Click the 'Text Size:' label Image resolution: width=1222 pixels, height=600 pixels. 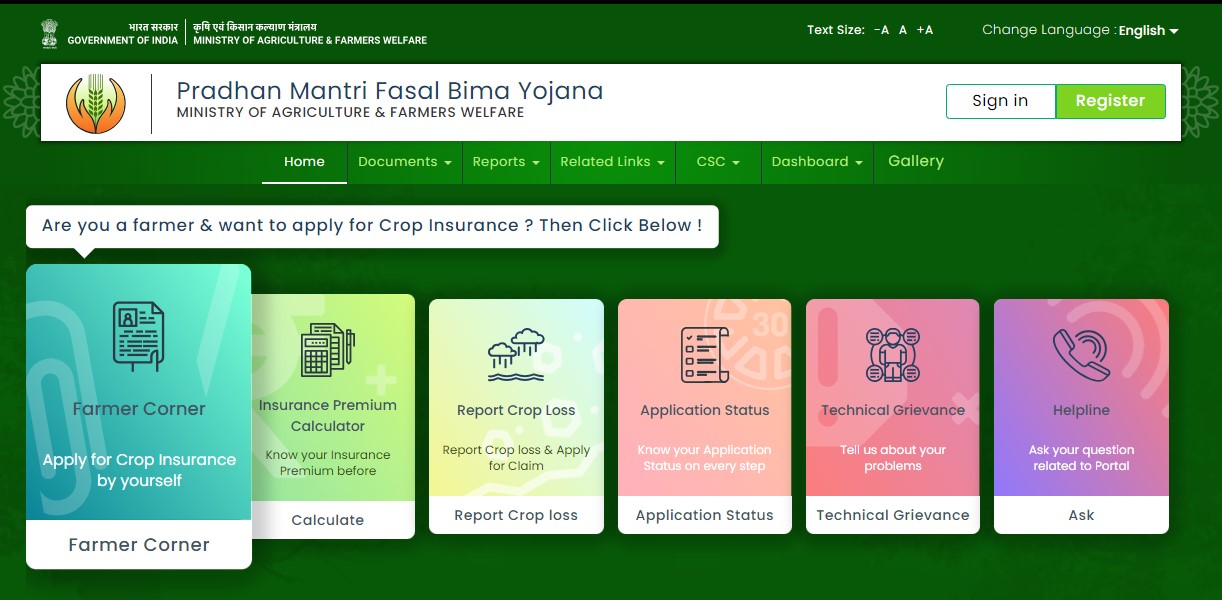point(836,30)
